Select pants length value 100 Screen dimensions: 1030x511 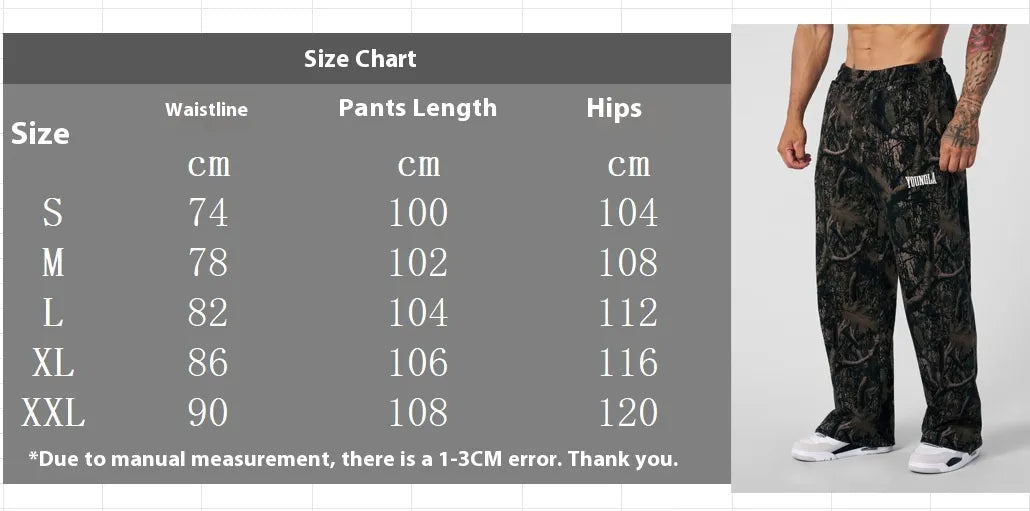coord(418,213)
